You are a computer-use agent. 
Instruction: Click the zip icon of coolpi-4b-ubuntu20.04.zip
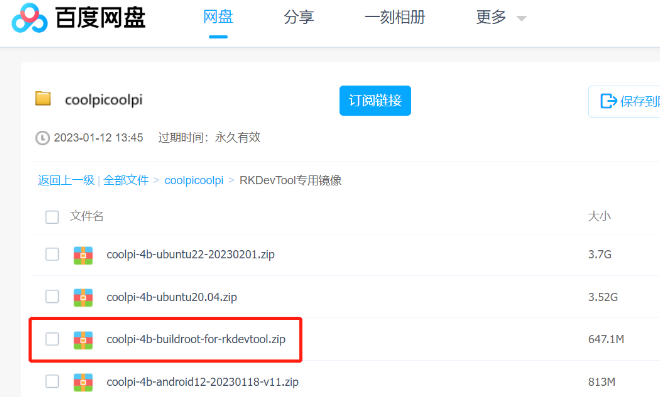point(83,297)
